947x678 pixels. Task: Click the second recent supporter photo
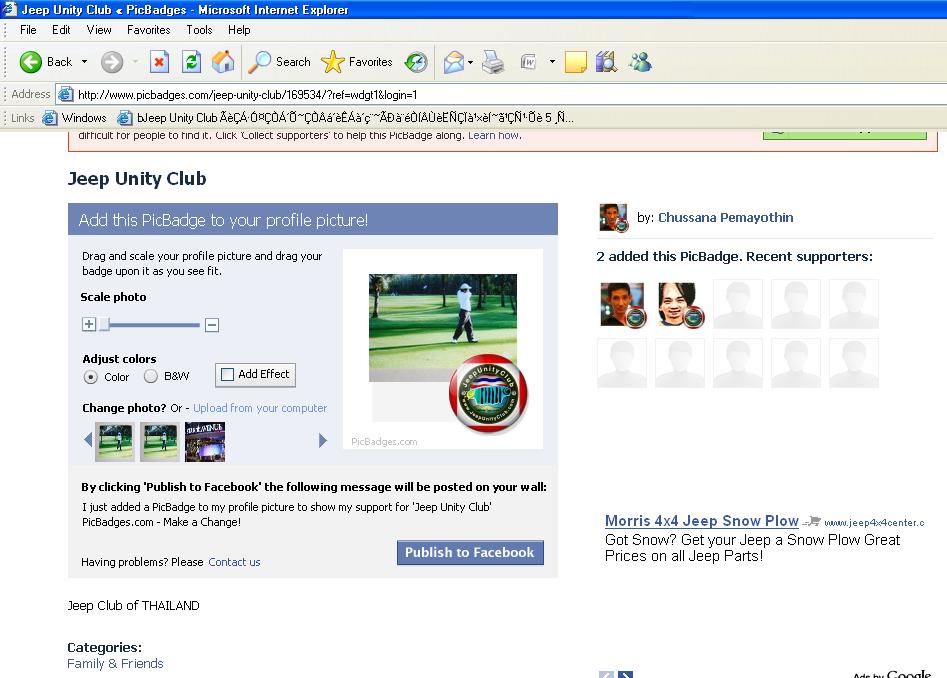click(681, 304)
